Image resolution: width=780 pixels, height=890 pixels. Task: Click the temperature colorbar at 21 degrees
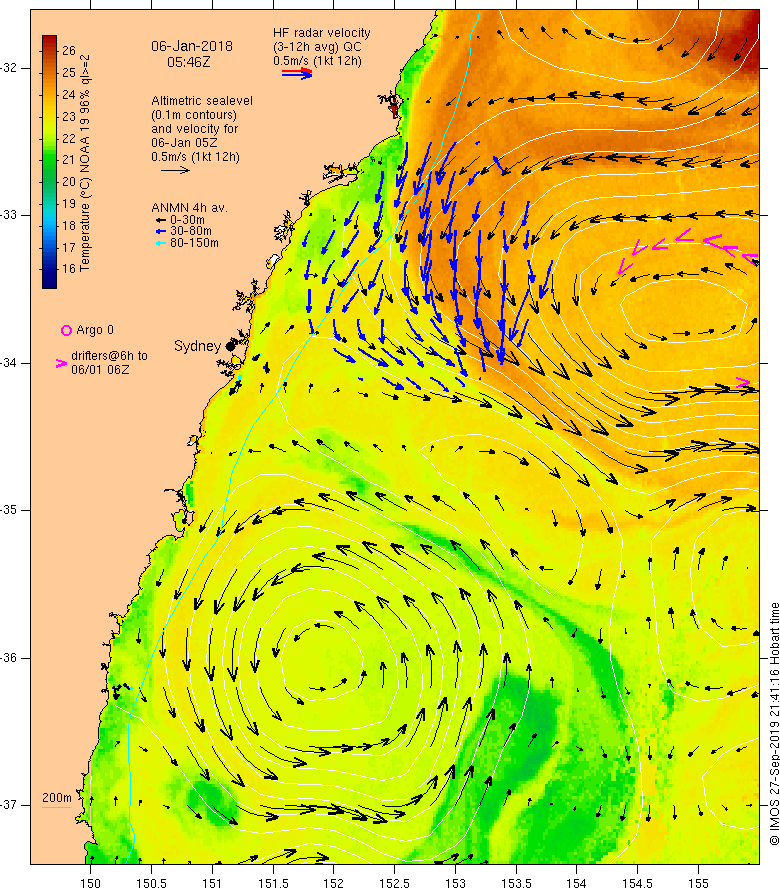[49, 160]
